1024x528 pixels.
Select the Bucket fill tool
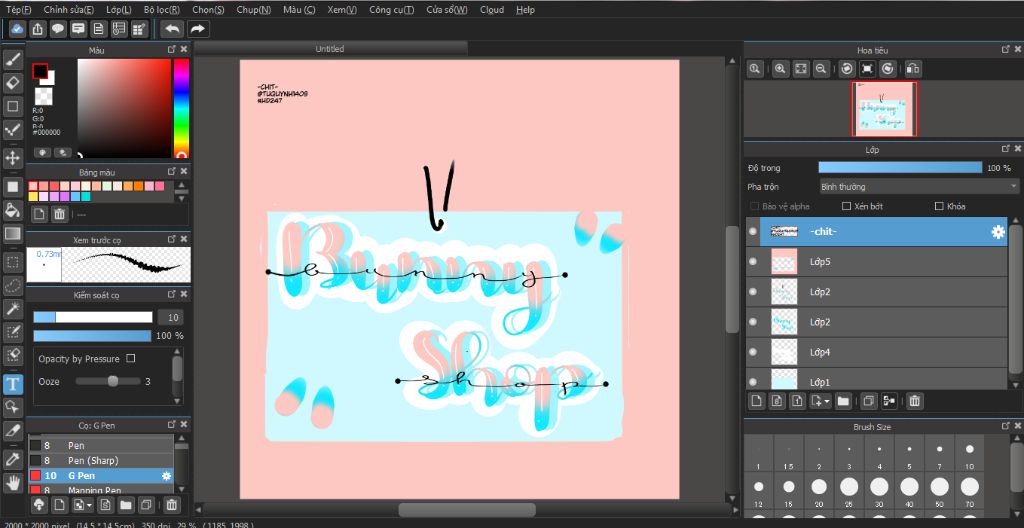click(12, 210)
